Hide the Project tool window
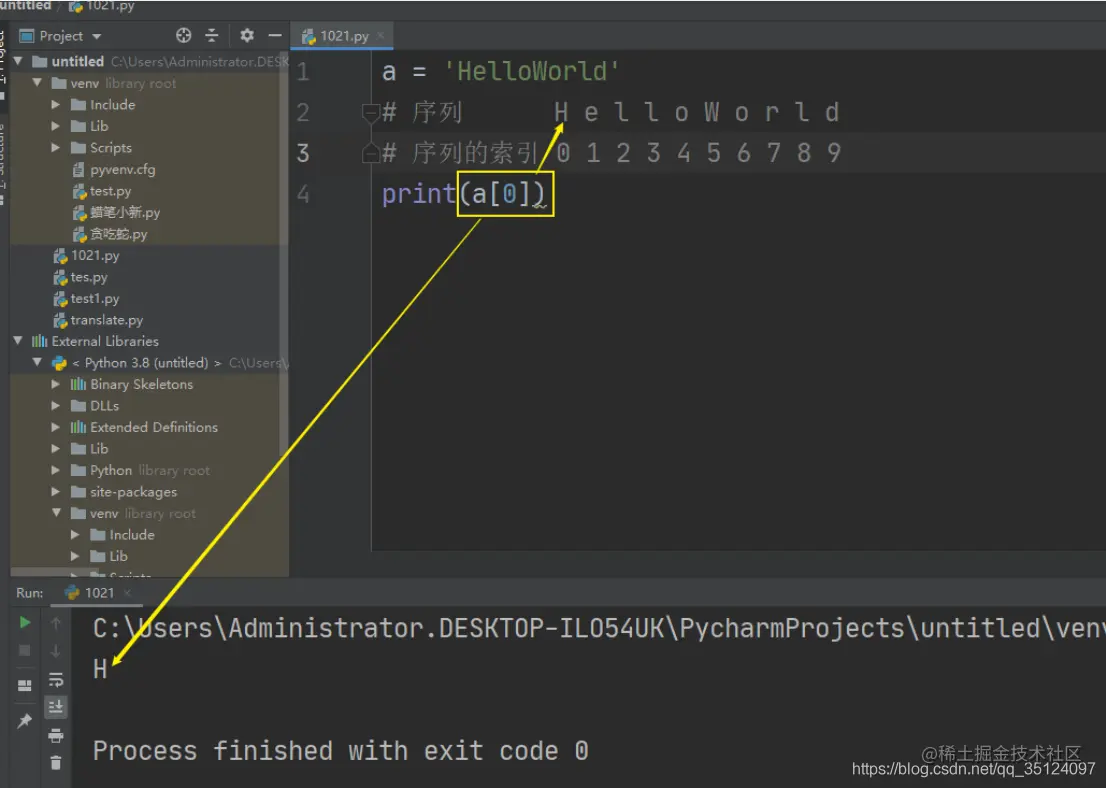Screen dimensions: 1106x788 pos(275,35)
